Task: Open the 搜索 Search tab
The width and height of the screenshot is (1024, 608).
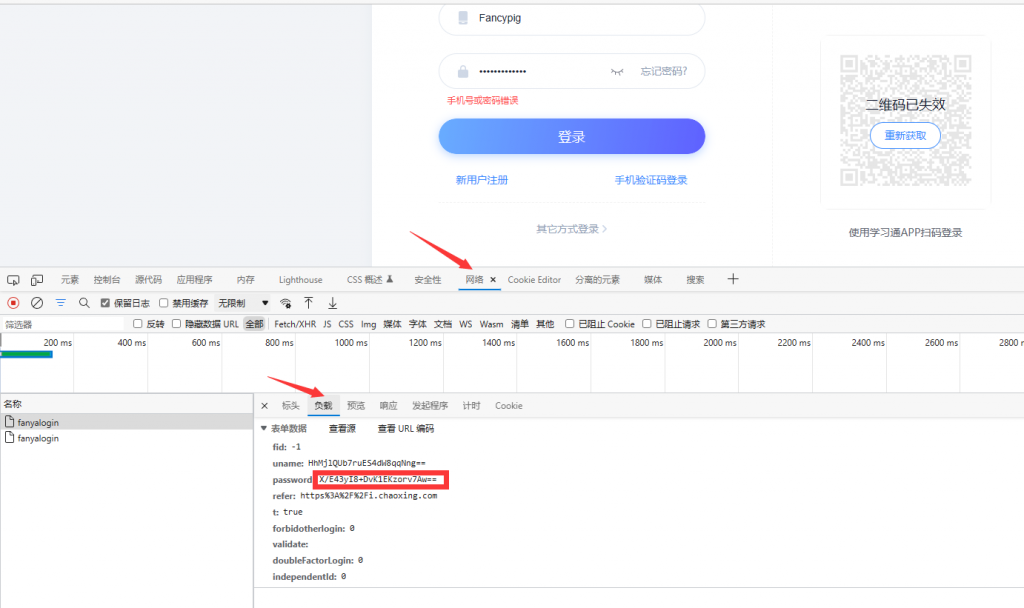Action: 695,280
